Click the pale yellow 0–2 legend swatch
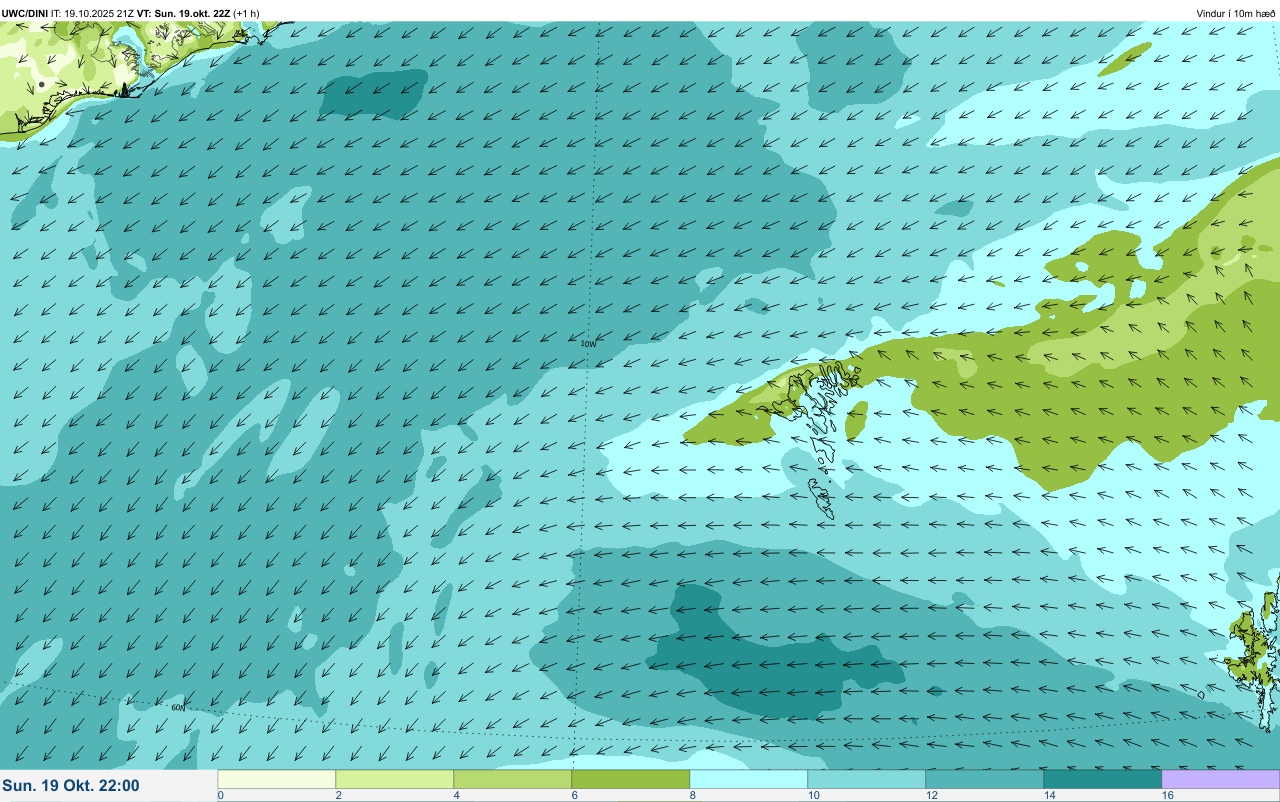The image size is (1280, 802). click(277, 779)
